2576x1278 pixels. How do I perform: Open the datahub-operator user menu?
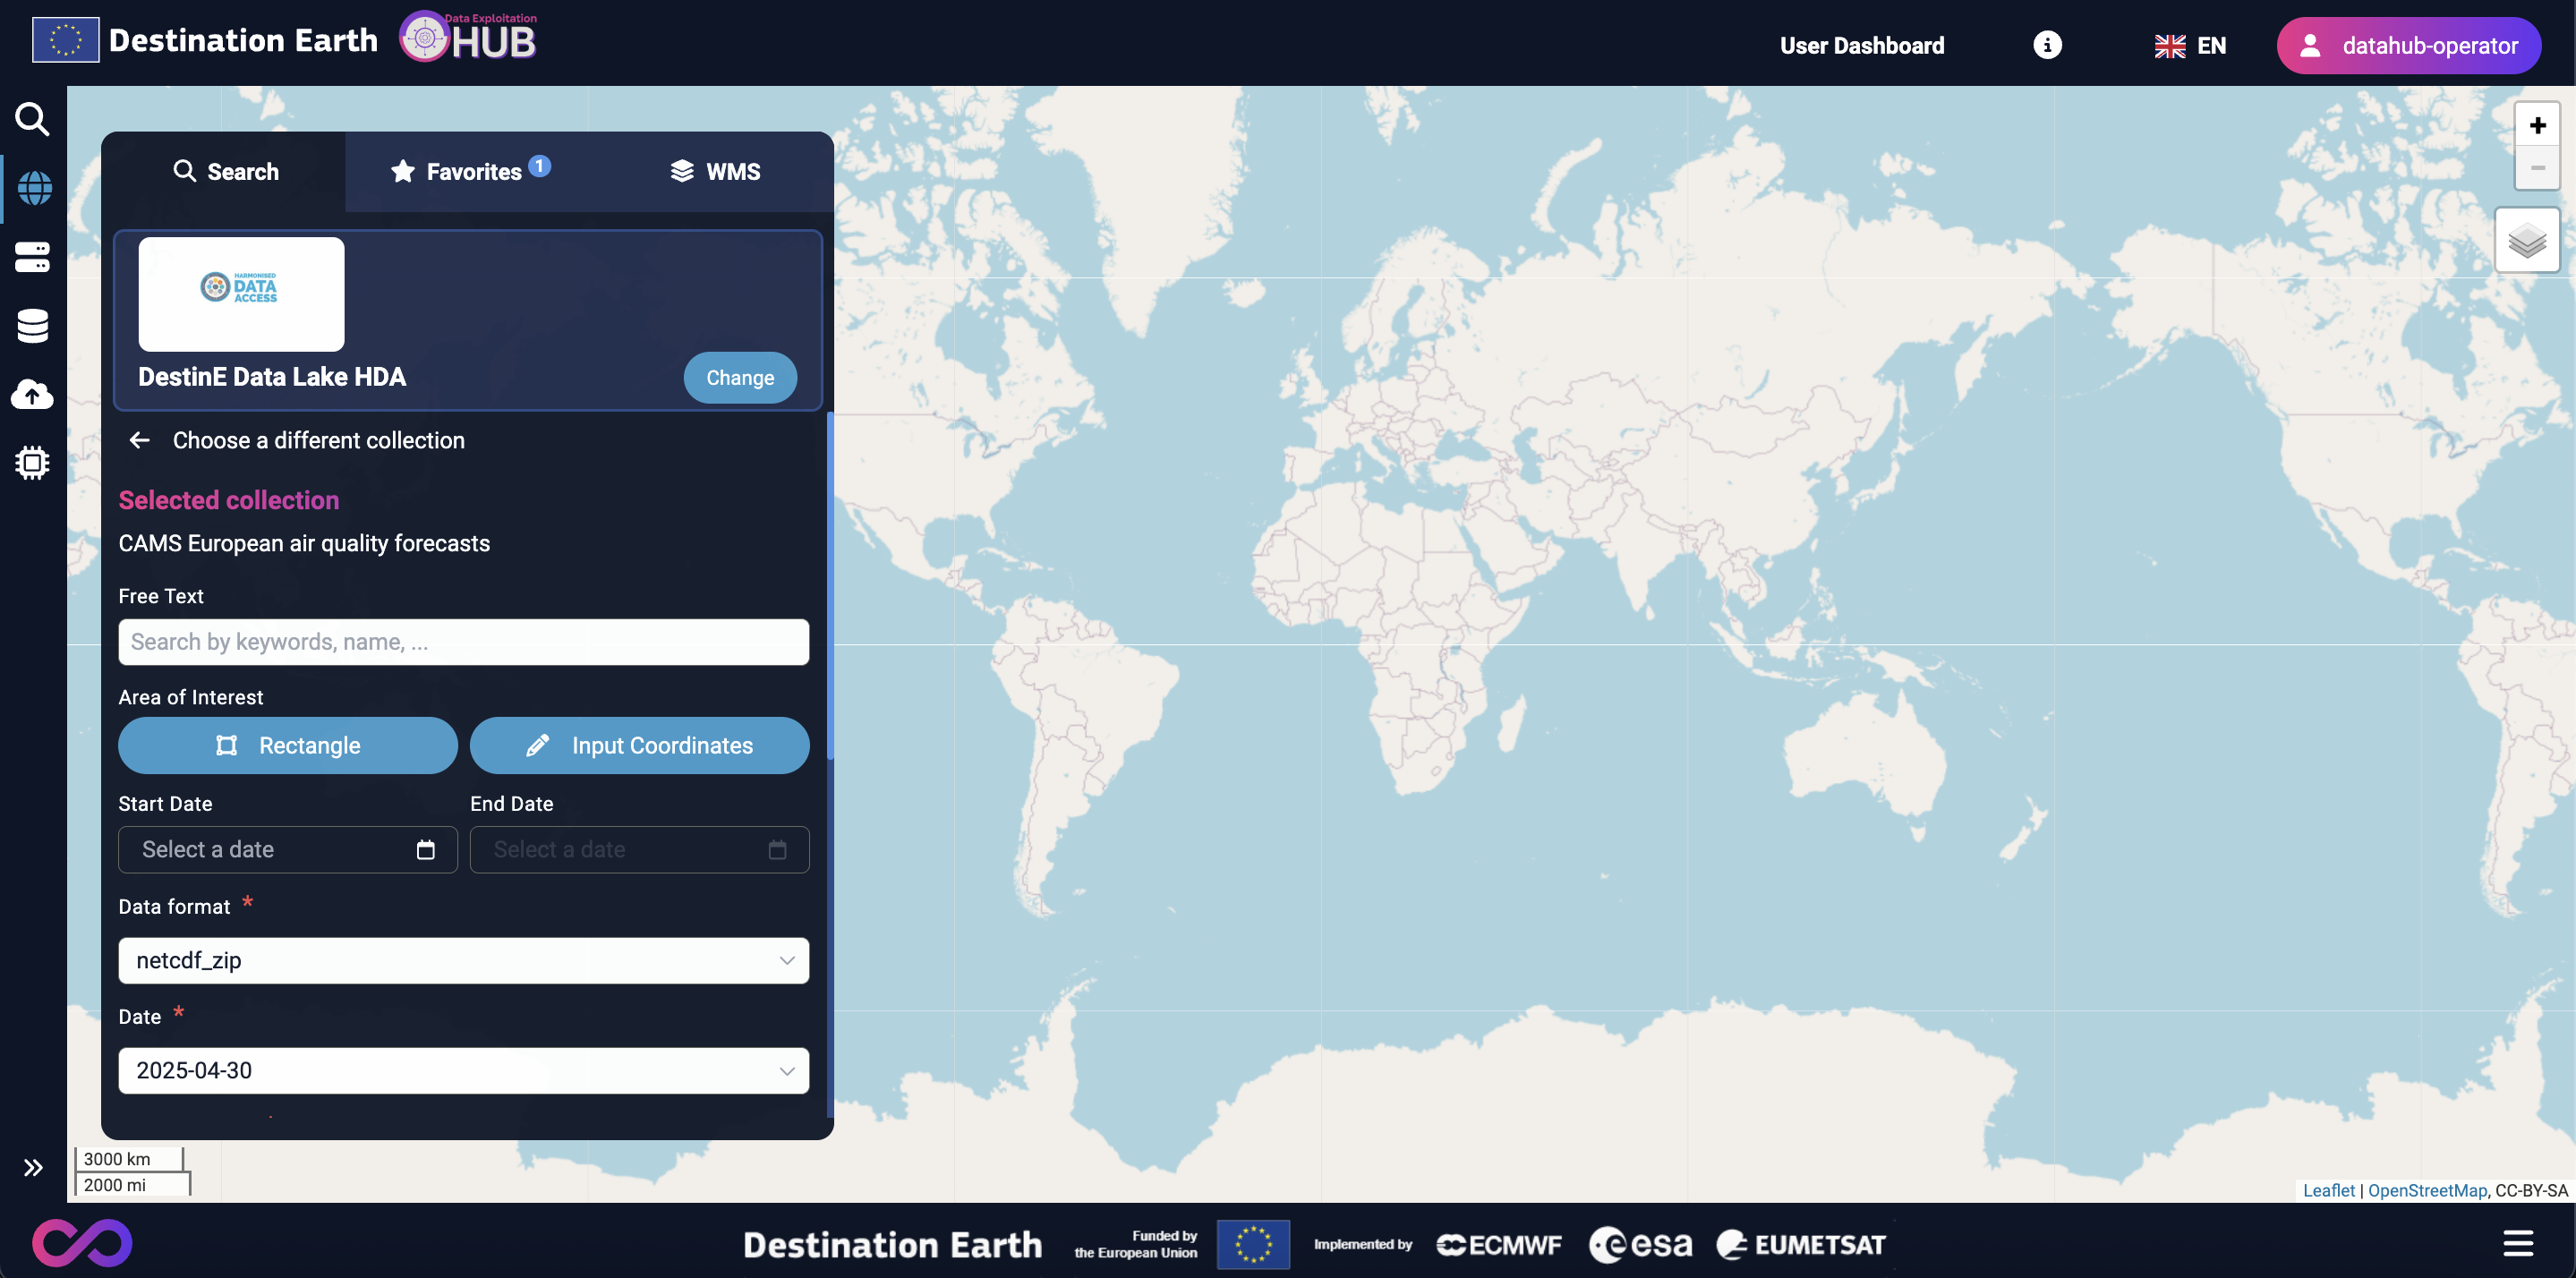click(2408, 45)
